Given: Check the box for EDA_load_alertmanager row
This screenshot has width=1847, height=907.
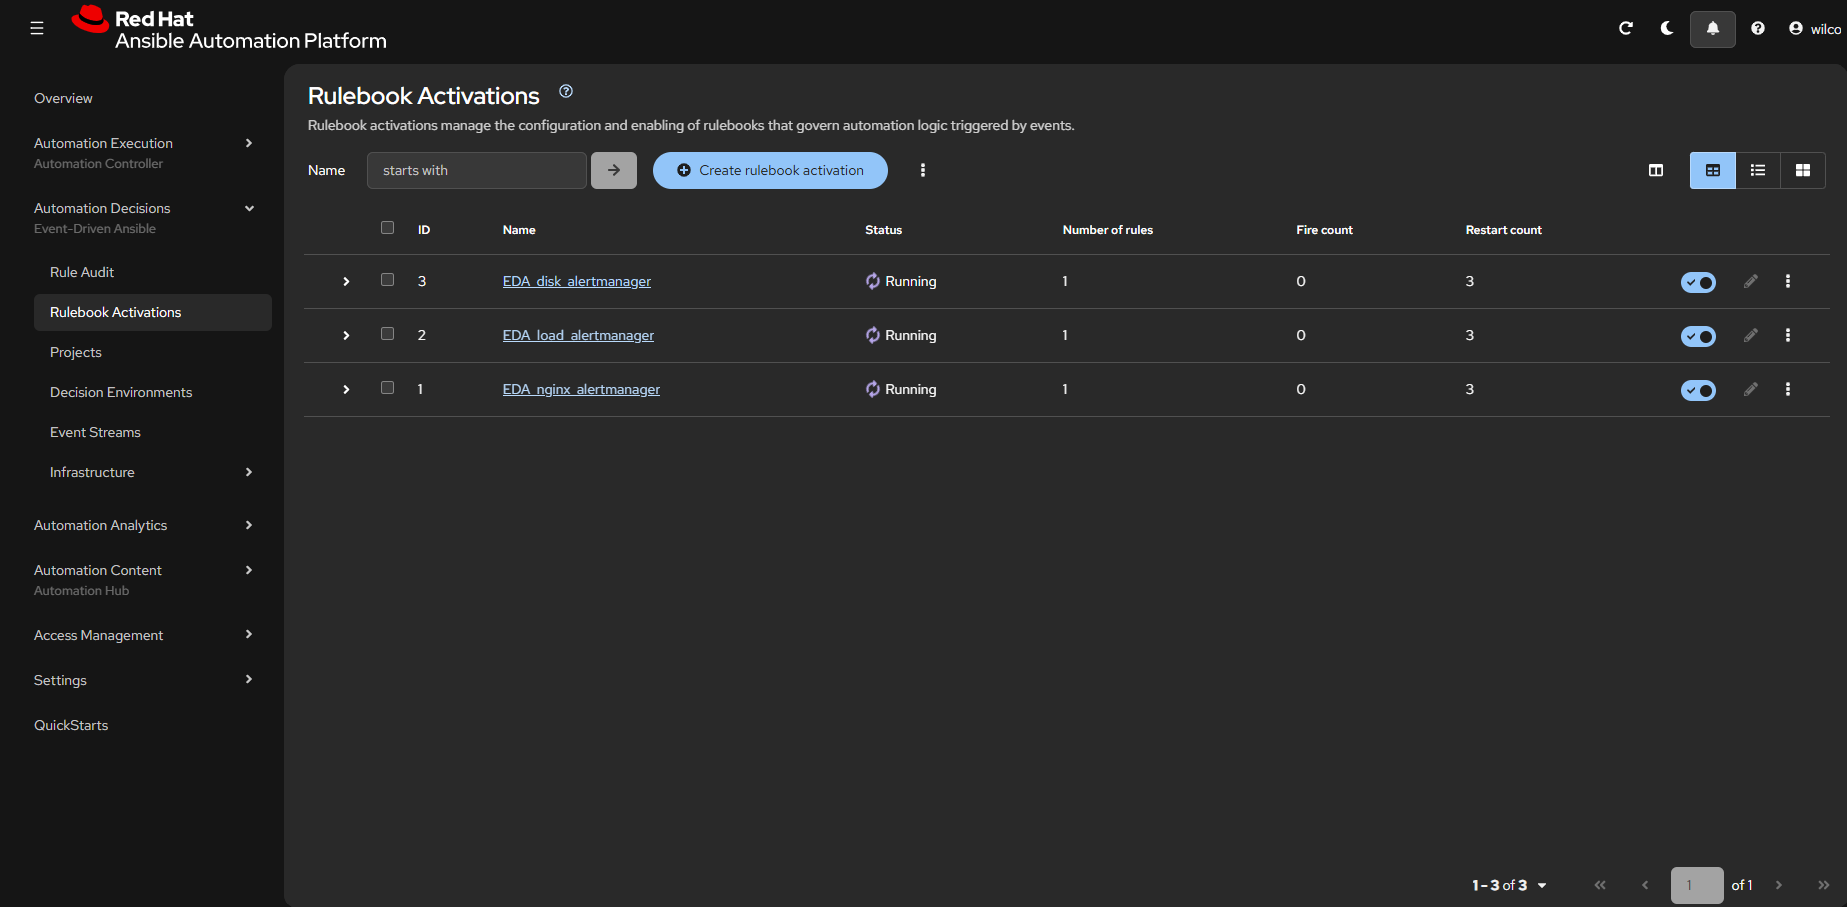Looking at the screenshot, I should point(388,334).
